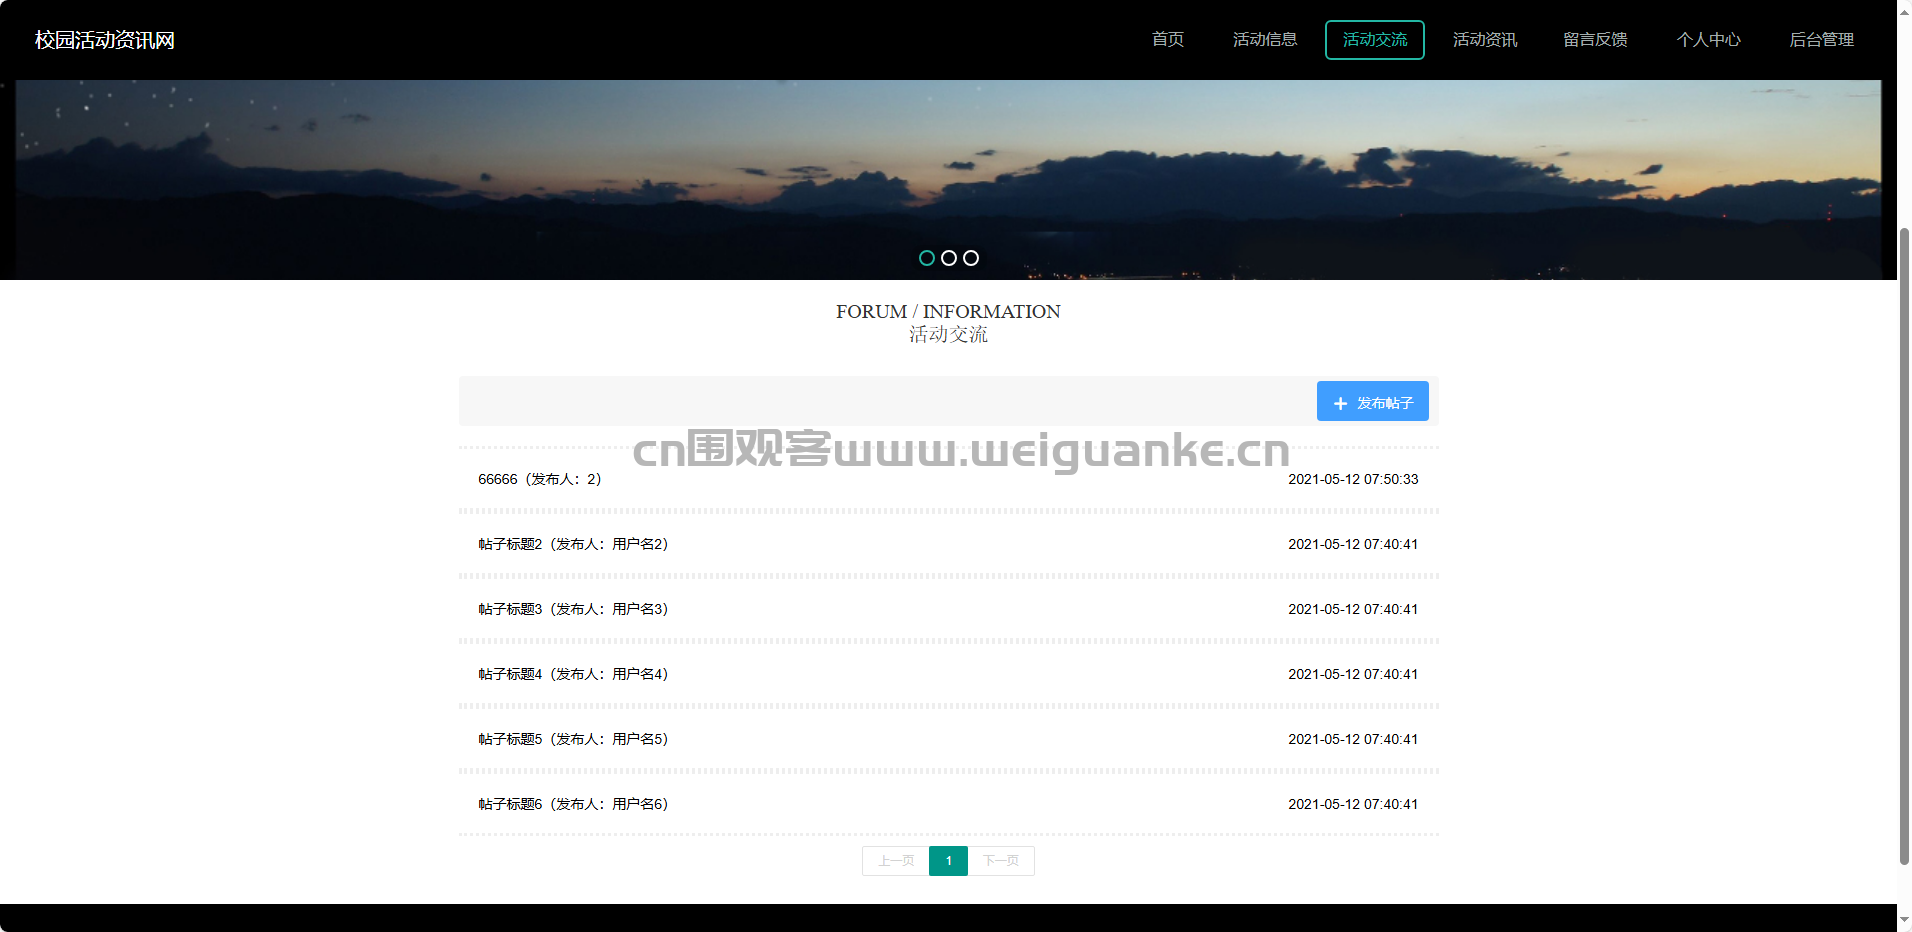This screenshot has height=932, width=1912.
Task: Open the post 帖子标题3
Action: (573, 609)
